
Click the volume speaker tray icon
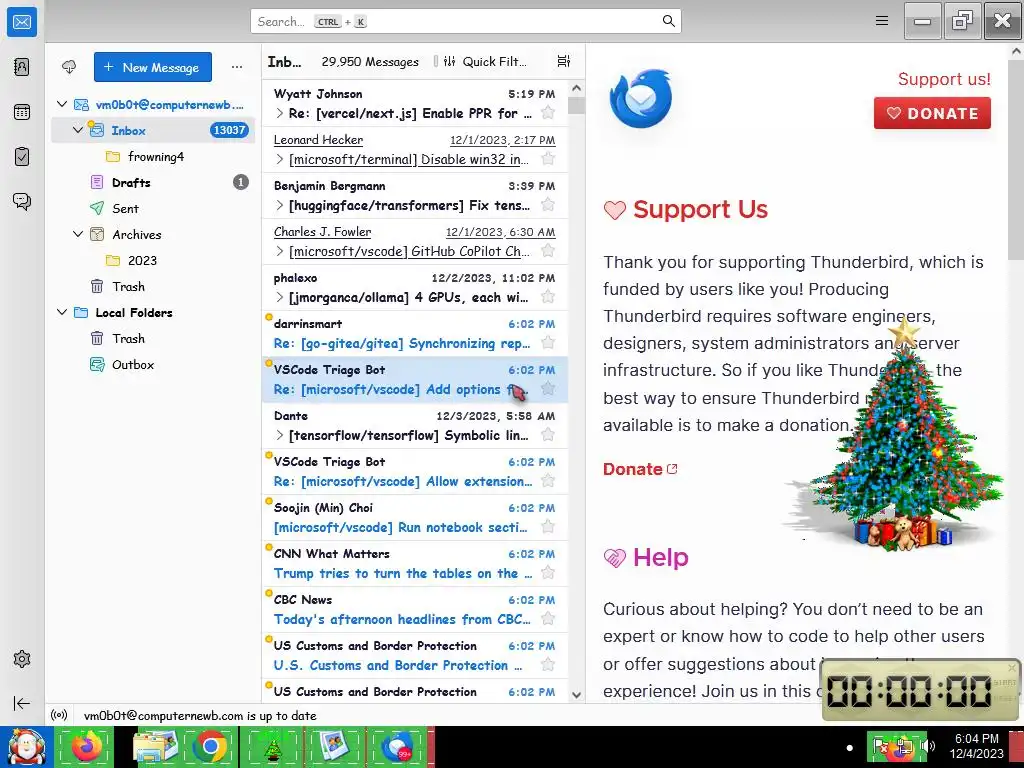coord(928,746)
